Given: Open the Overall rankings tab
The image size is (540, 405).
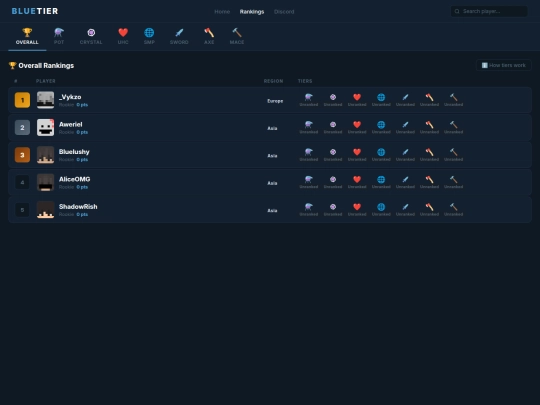Looking at the screenshot, I should [27, 37].
